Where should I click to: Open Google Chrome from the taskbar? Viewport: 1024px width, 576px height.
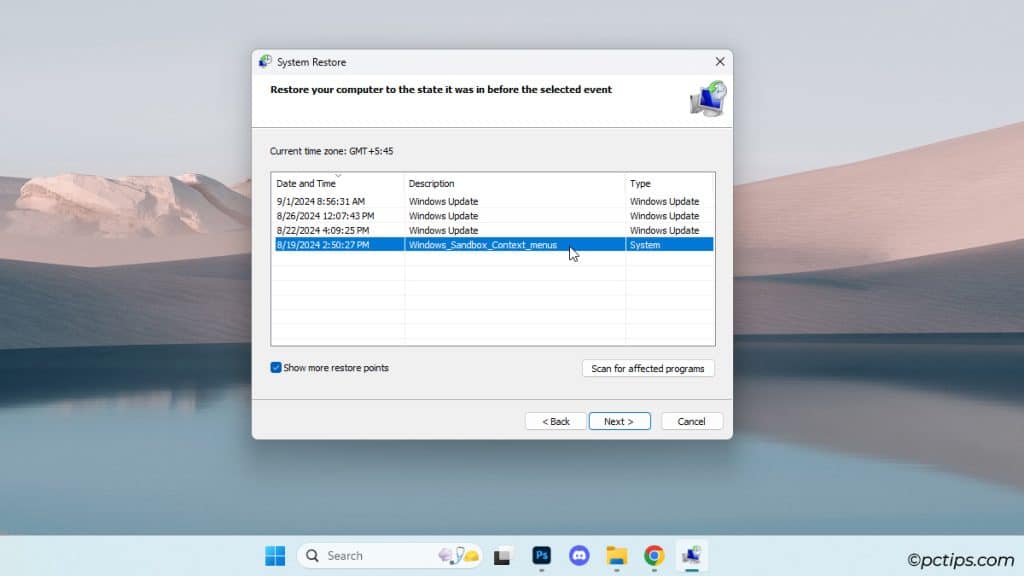pyautogui.click(x=654, y=556)
